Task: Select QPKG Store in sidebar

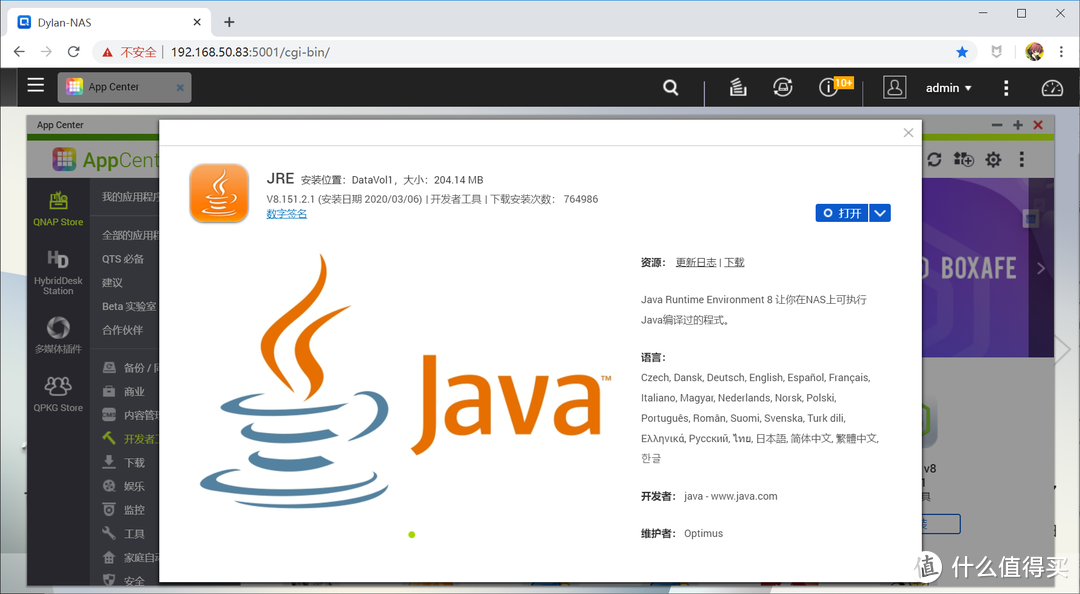Action: click(x=58, y=393)
